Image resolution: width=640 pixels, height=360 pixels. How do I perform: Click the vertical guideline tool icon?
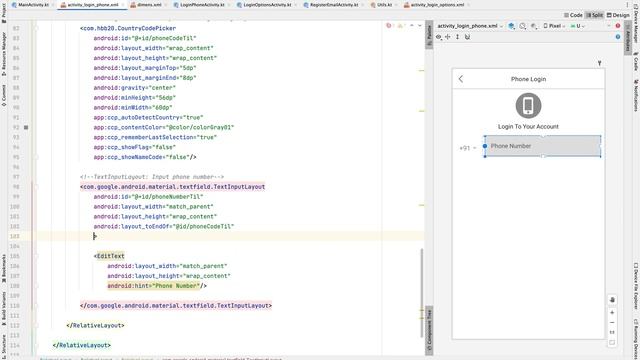click(x=458, y=37)
